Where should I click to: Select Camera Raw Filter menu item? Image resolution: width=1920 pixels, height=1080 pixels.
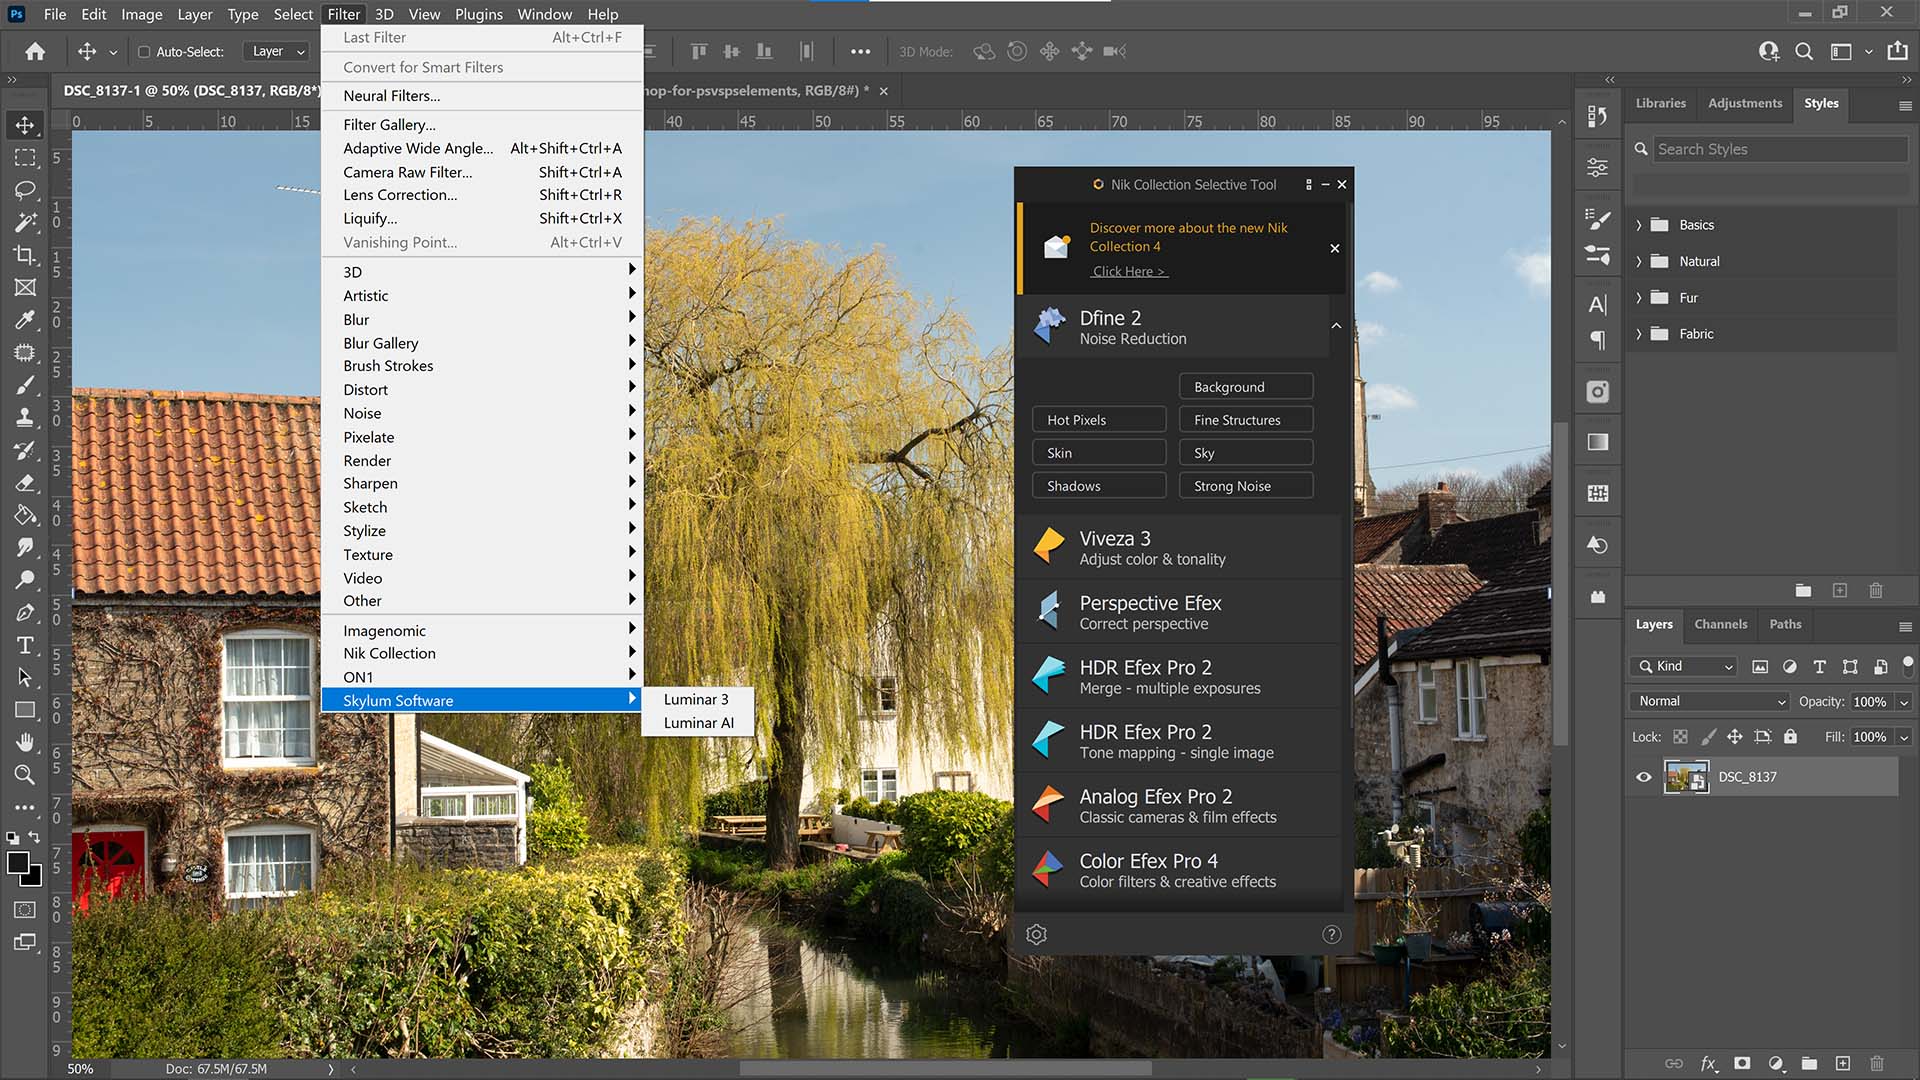tap(481, 172)
